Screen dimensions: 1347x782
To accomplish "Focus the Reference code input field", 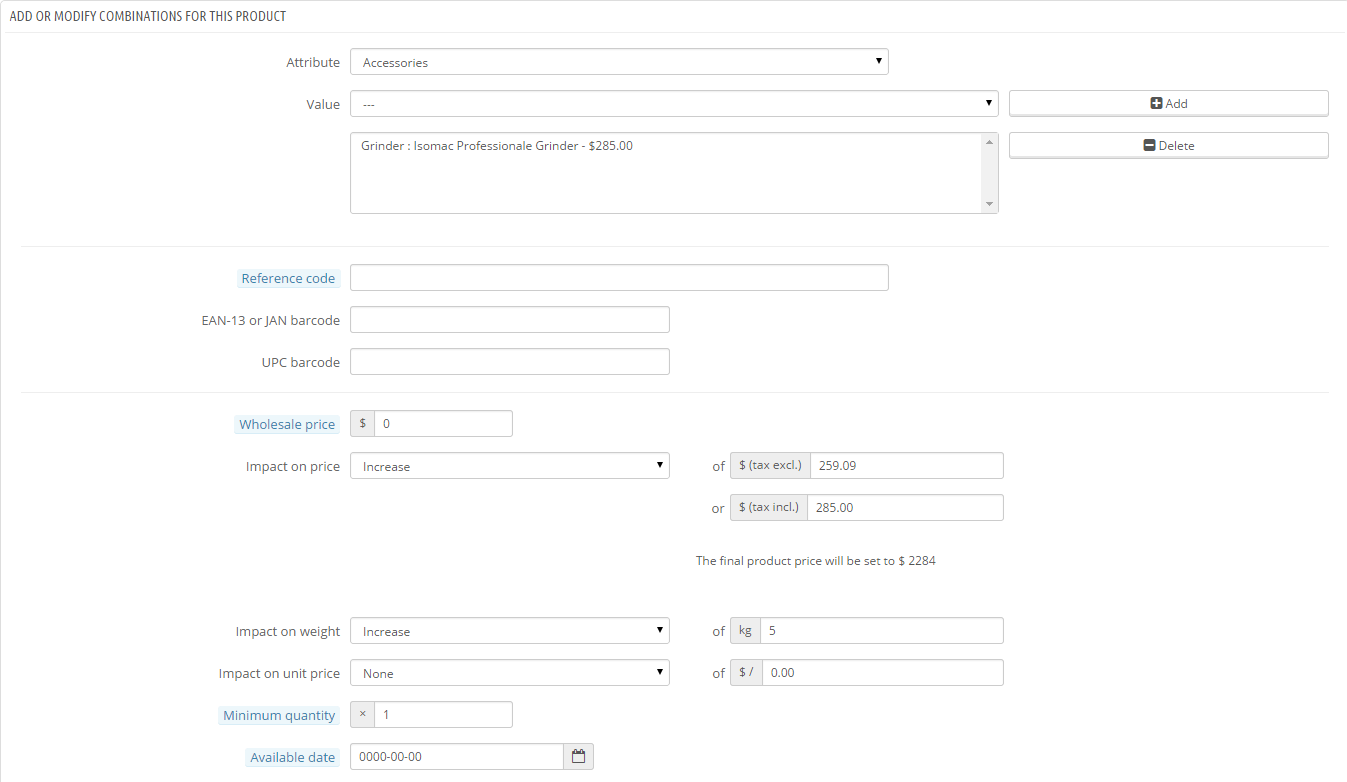I will click(x=619, y=278).
